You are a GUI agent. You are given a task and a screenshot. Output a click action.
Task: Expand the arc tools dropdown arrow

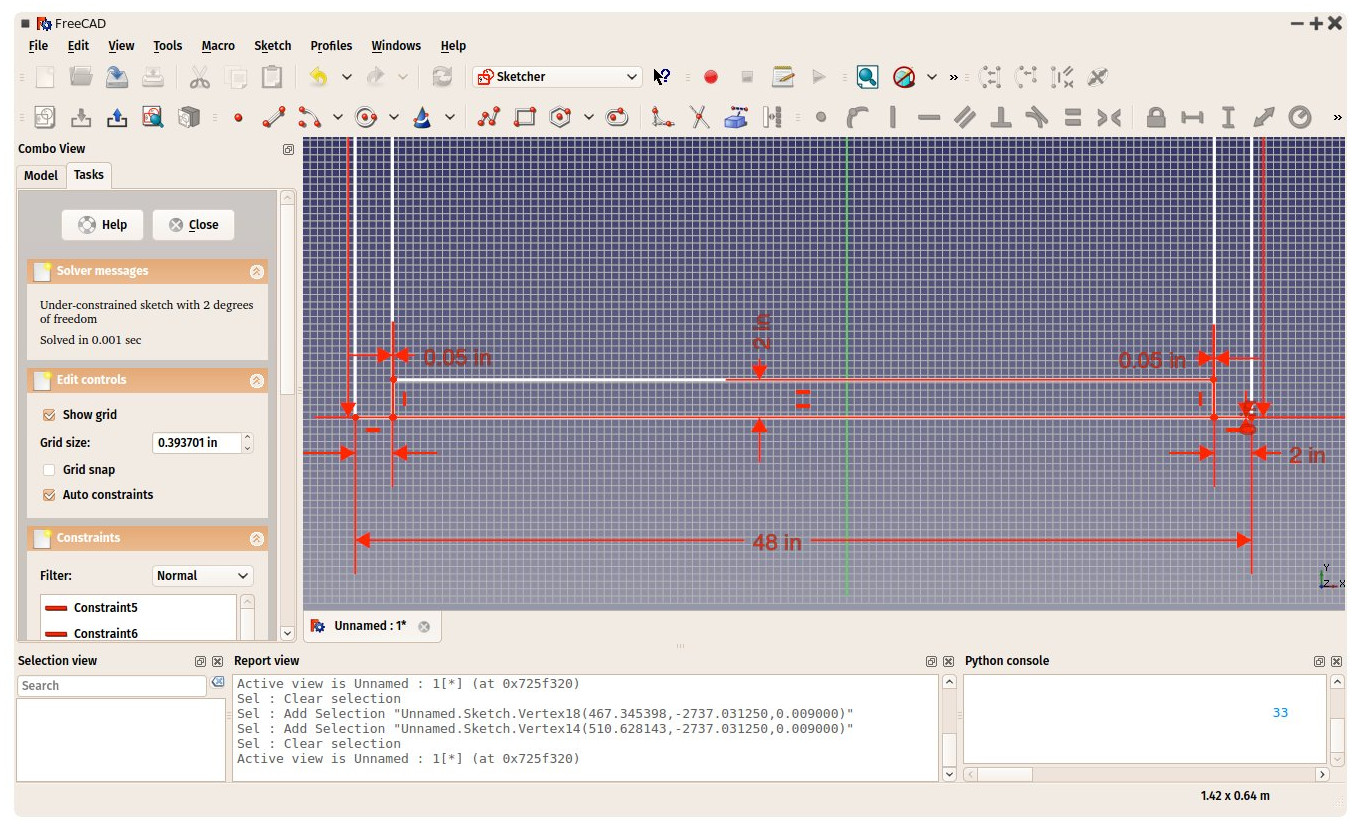coord(338,118)
